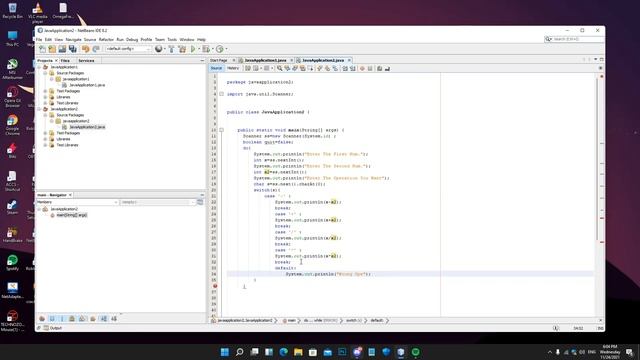Close the Navigator panel tab
This screenshot has height=360, width=640.
tap(70, 195)
